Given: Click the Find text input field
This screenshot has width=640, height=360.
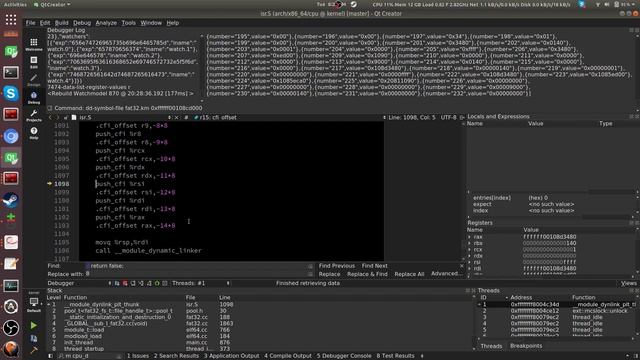Looking at the screenshot, I should [x=199, y=266].
